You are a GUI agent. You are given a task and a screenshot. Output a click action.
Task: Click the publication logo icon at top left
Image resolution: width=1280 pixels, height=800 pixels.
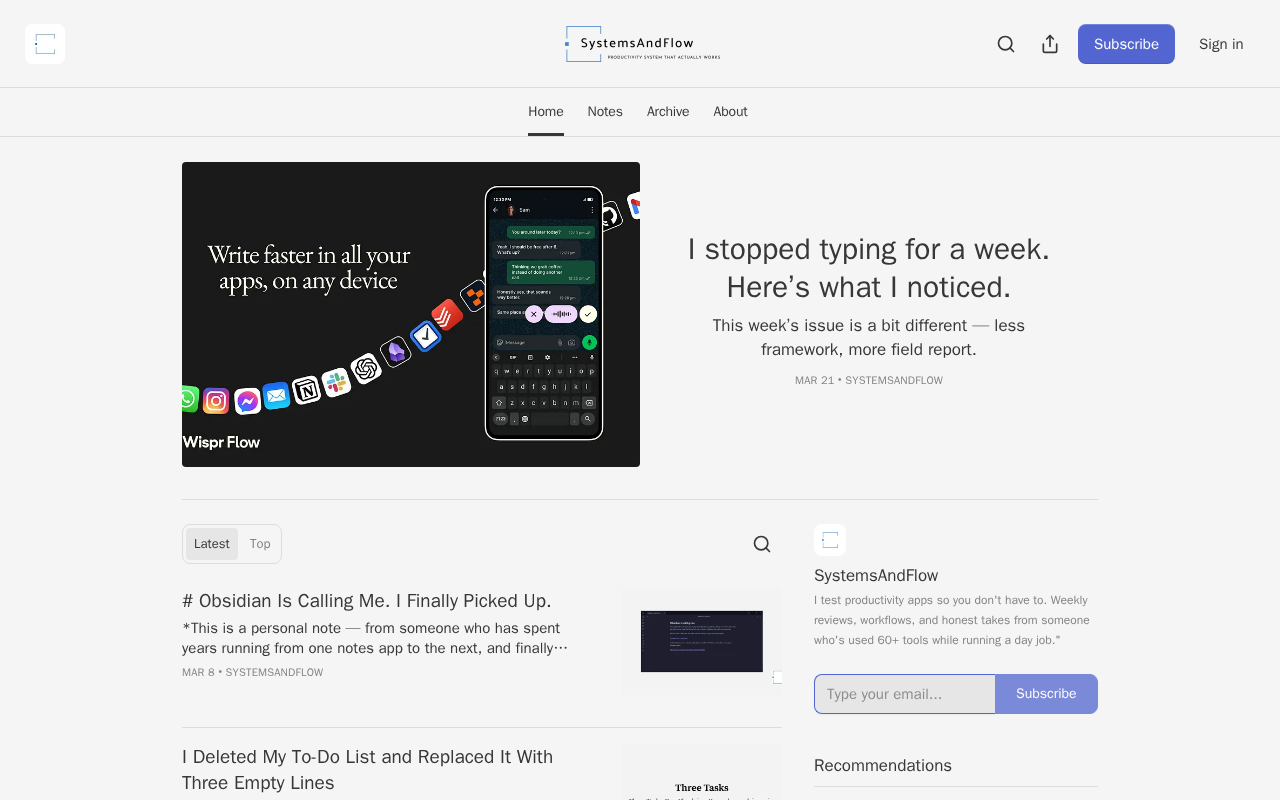(x=45, y=44)
